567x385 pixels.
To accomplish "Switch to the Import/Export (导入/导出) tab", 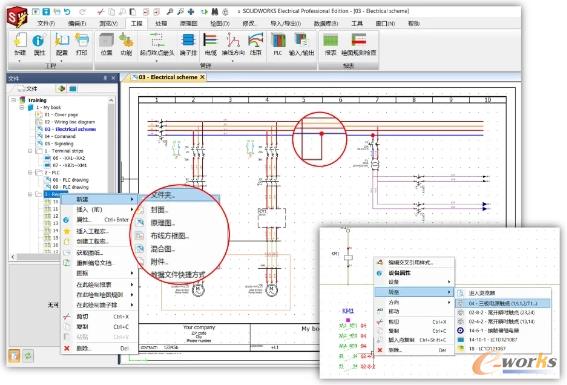I will 285,23.
